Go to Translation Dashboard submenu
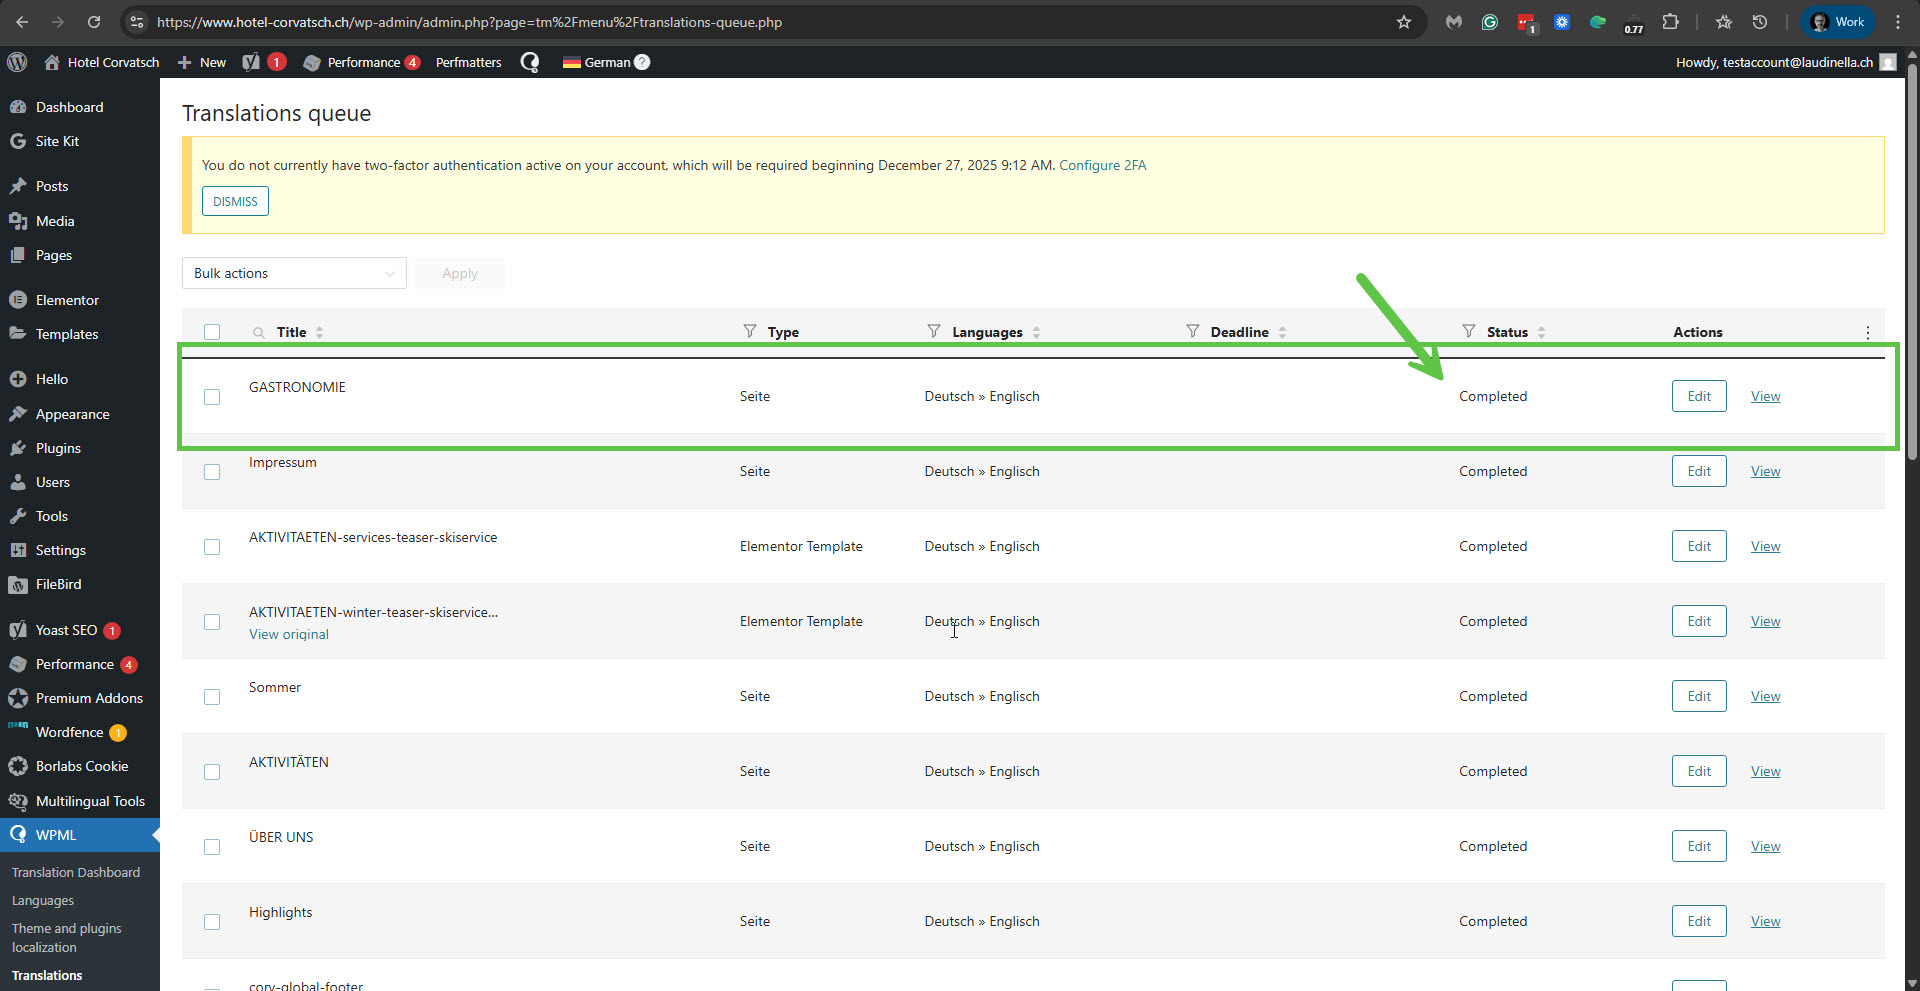 tap(76, 872)
